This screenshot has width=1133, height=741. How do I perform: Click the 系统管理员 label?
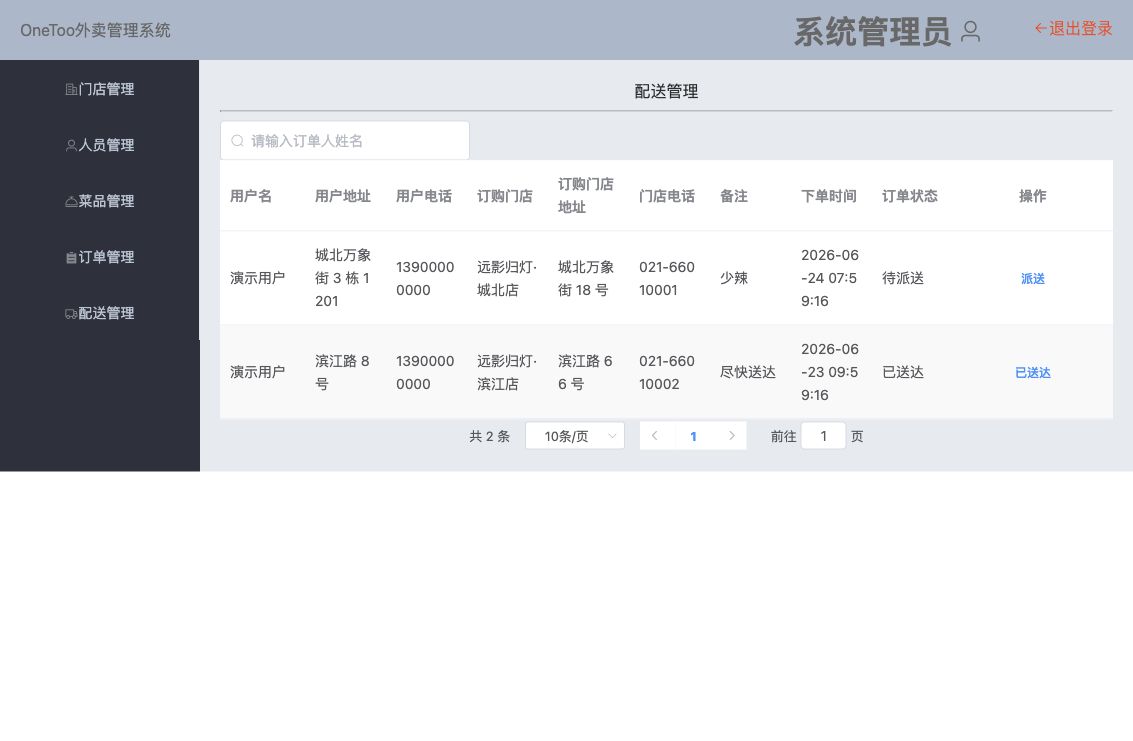point(872,33)
